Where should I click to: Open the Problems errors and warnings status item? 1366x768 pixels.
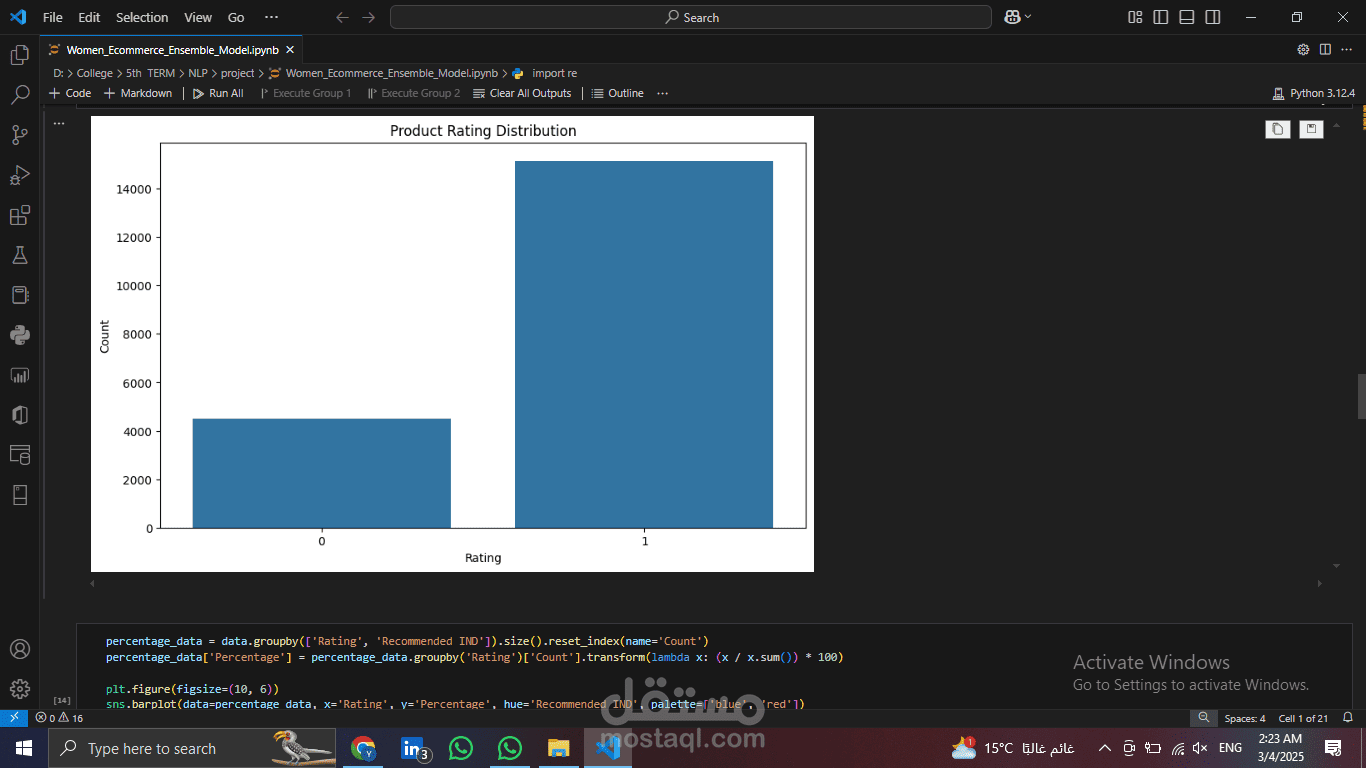tap(59, 718)
